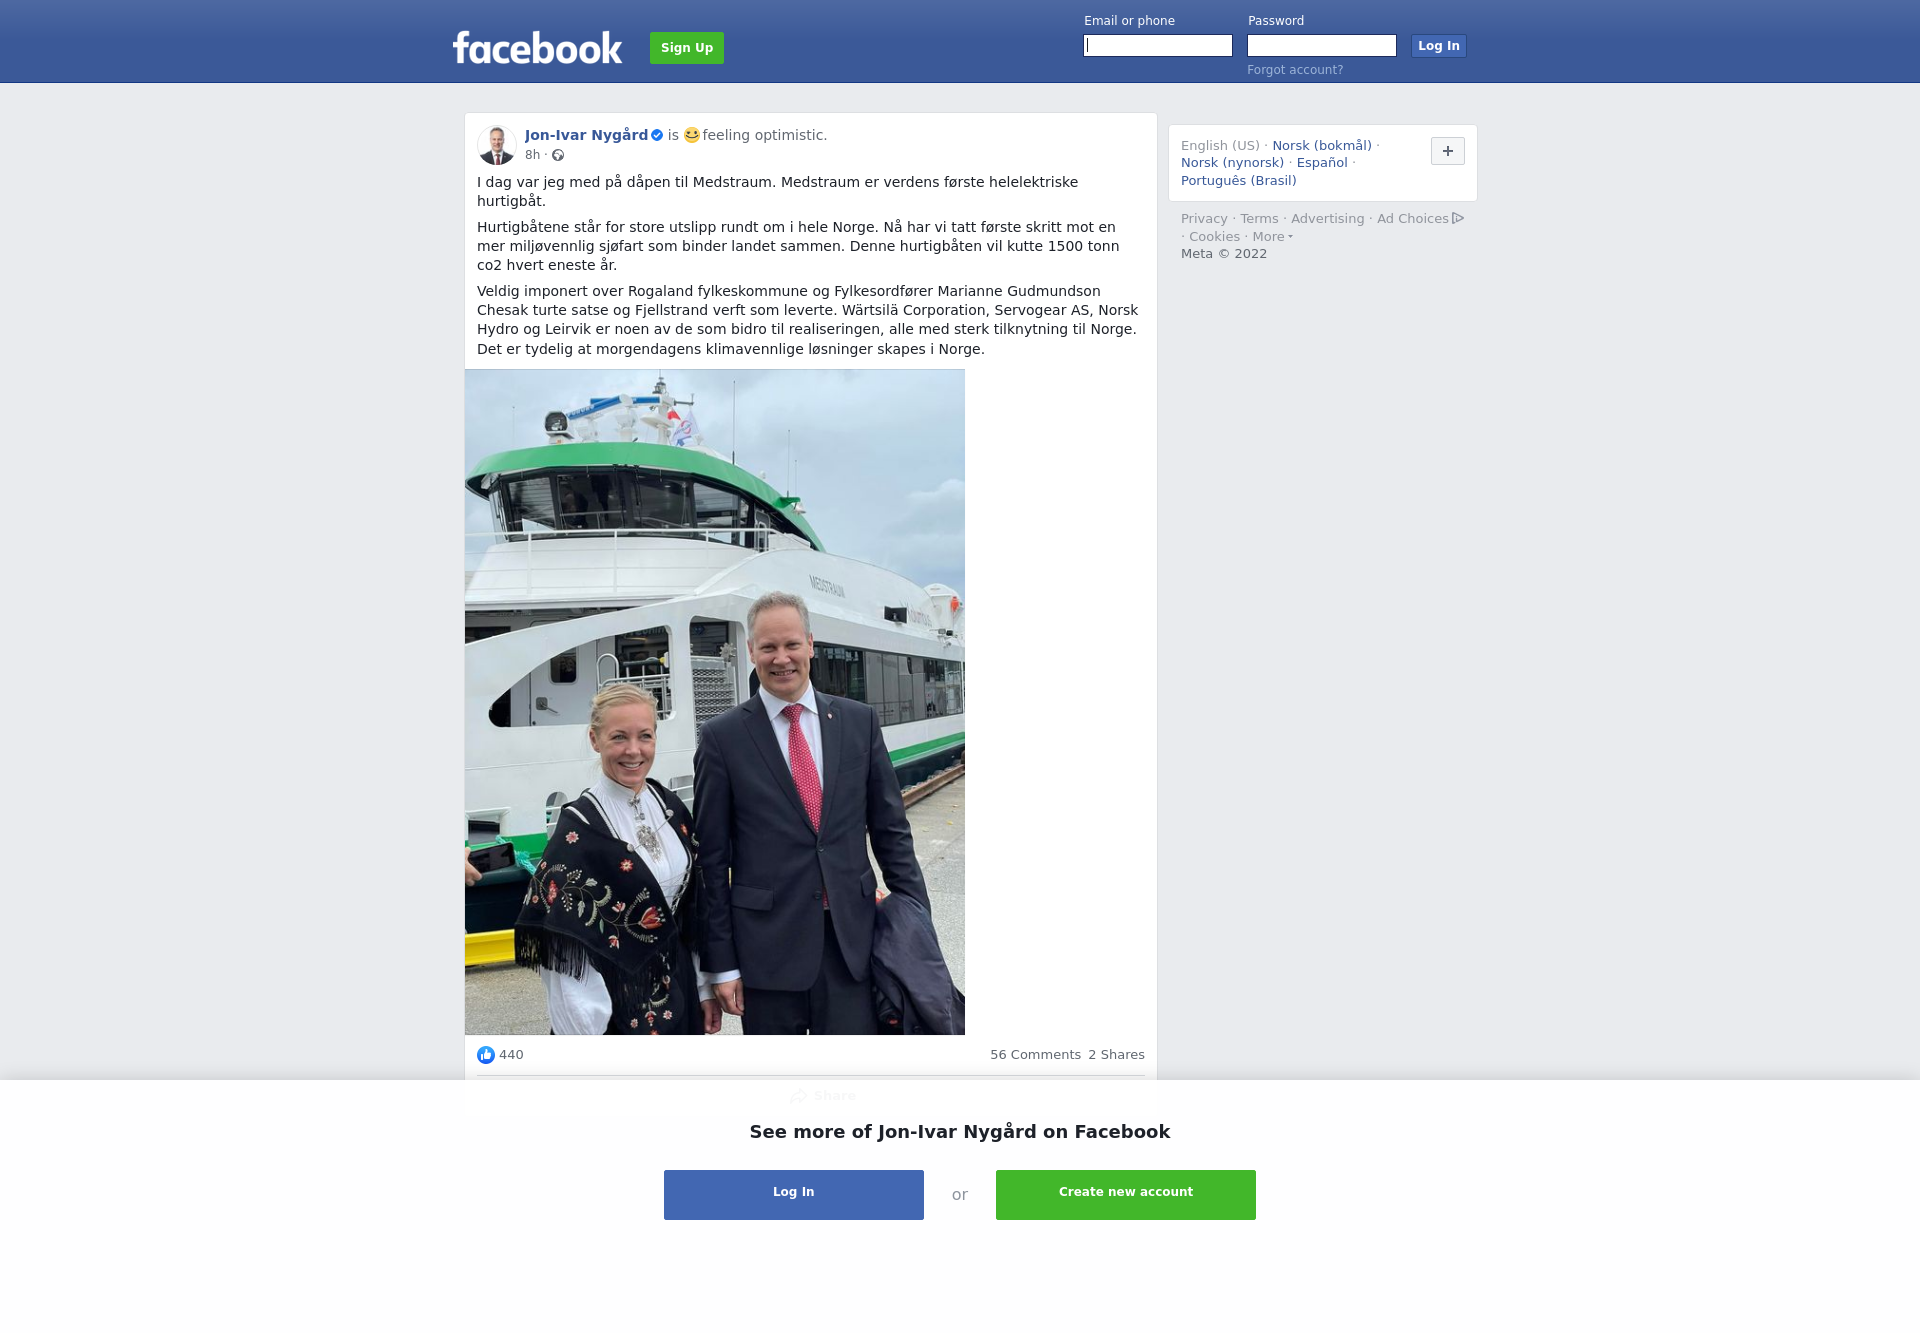Image resolution: width=1920 pixels, height=1333 pixels.
Task: Expand the More footer dropdown
Action: pyautogui.click(x=1272, y=237)
